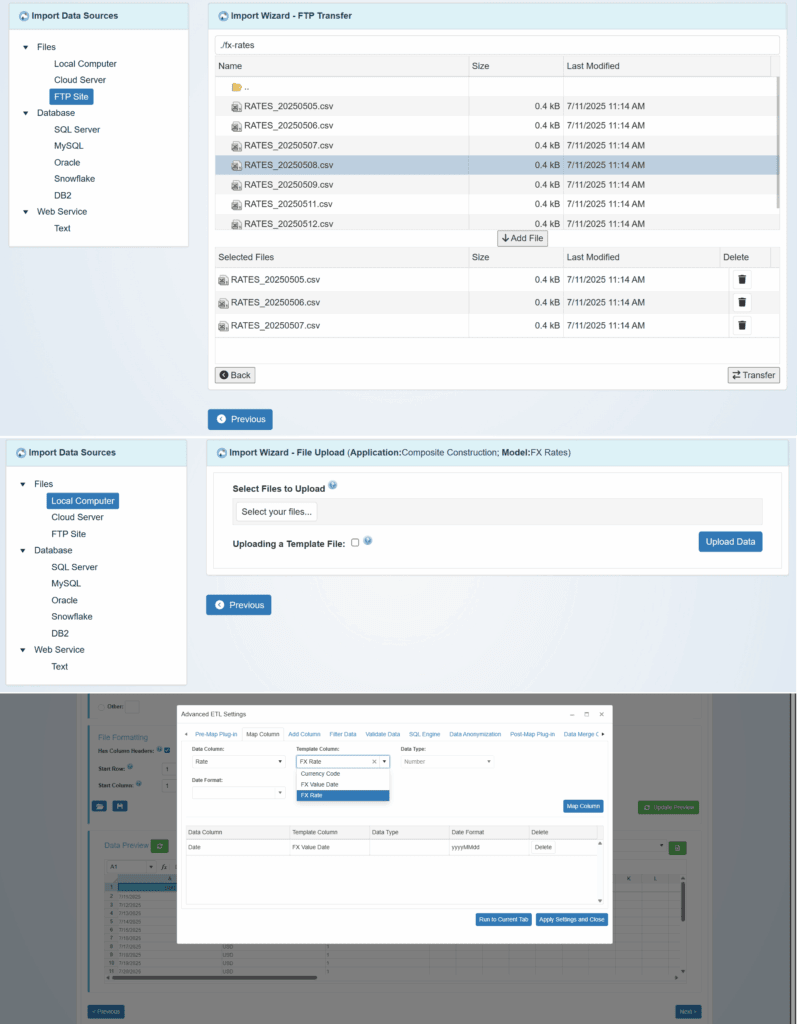The width and height of the screenshot is (797, 1024).
Task: Switch to the Filter Data tab
Action: point(343,734)
